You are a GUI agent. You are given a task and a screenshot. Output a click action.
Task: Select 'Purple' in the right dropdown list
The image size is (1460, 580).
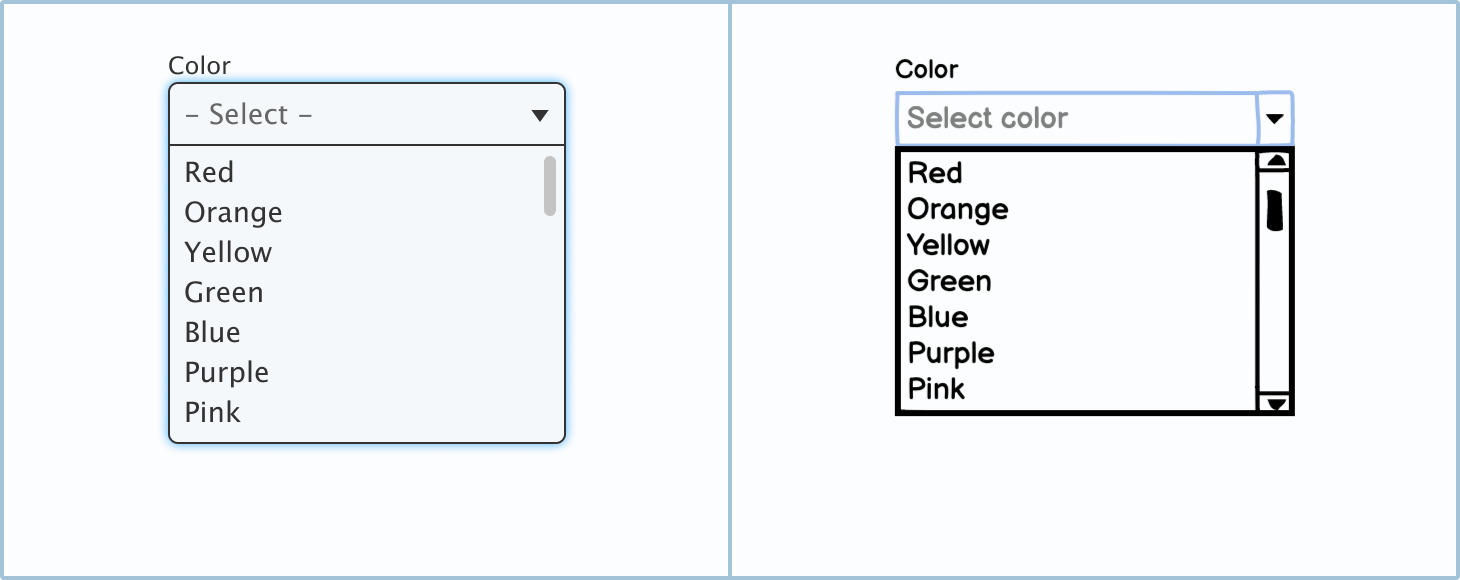tap(950, 352)
